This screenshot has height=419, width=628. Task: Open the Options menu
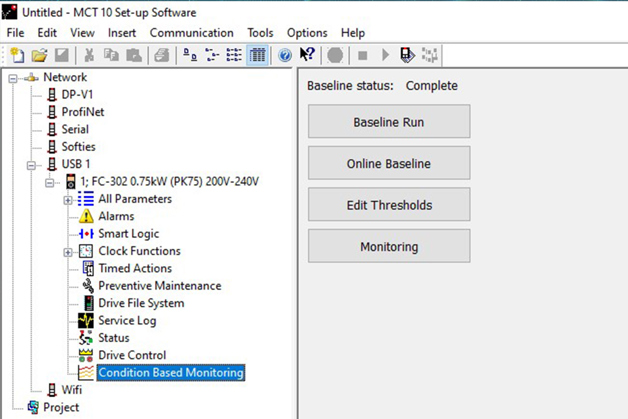tap(307, 33)
